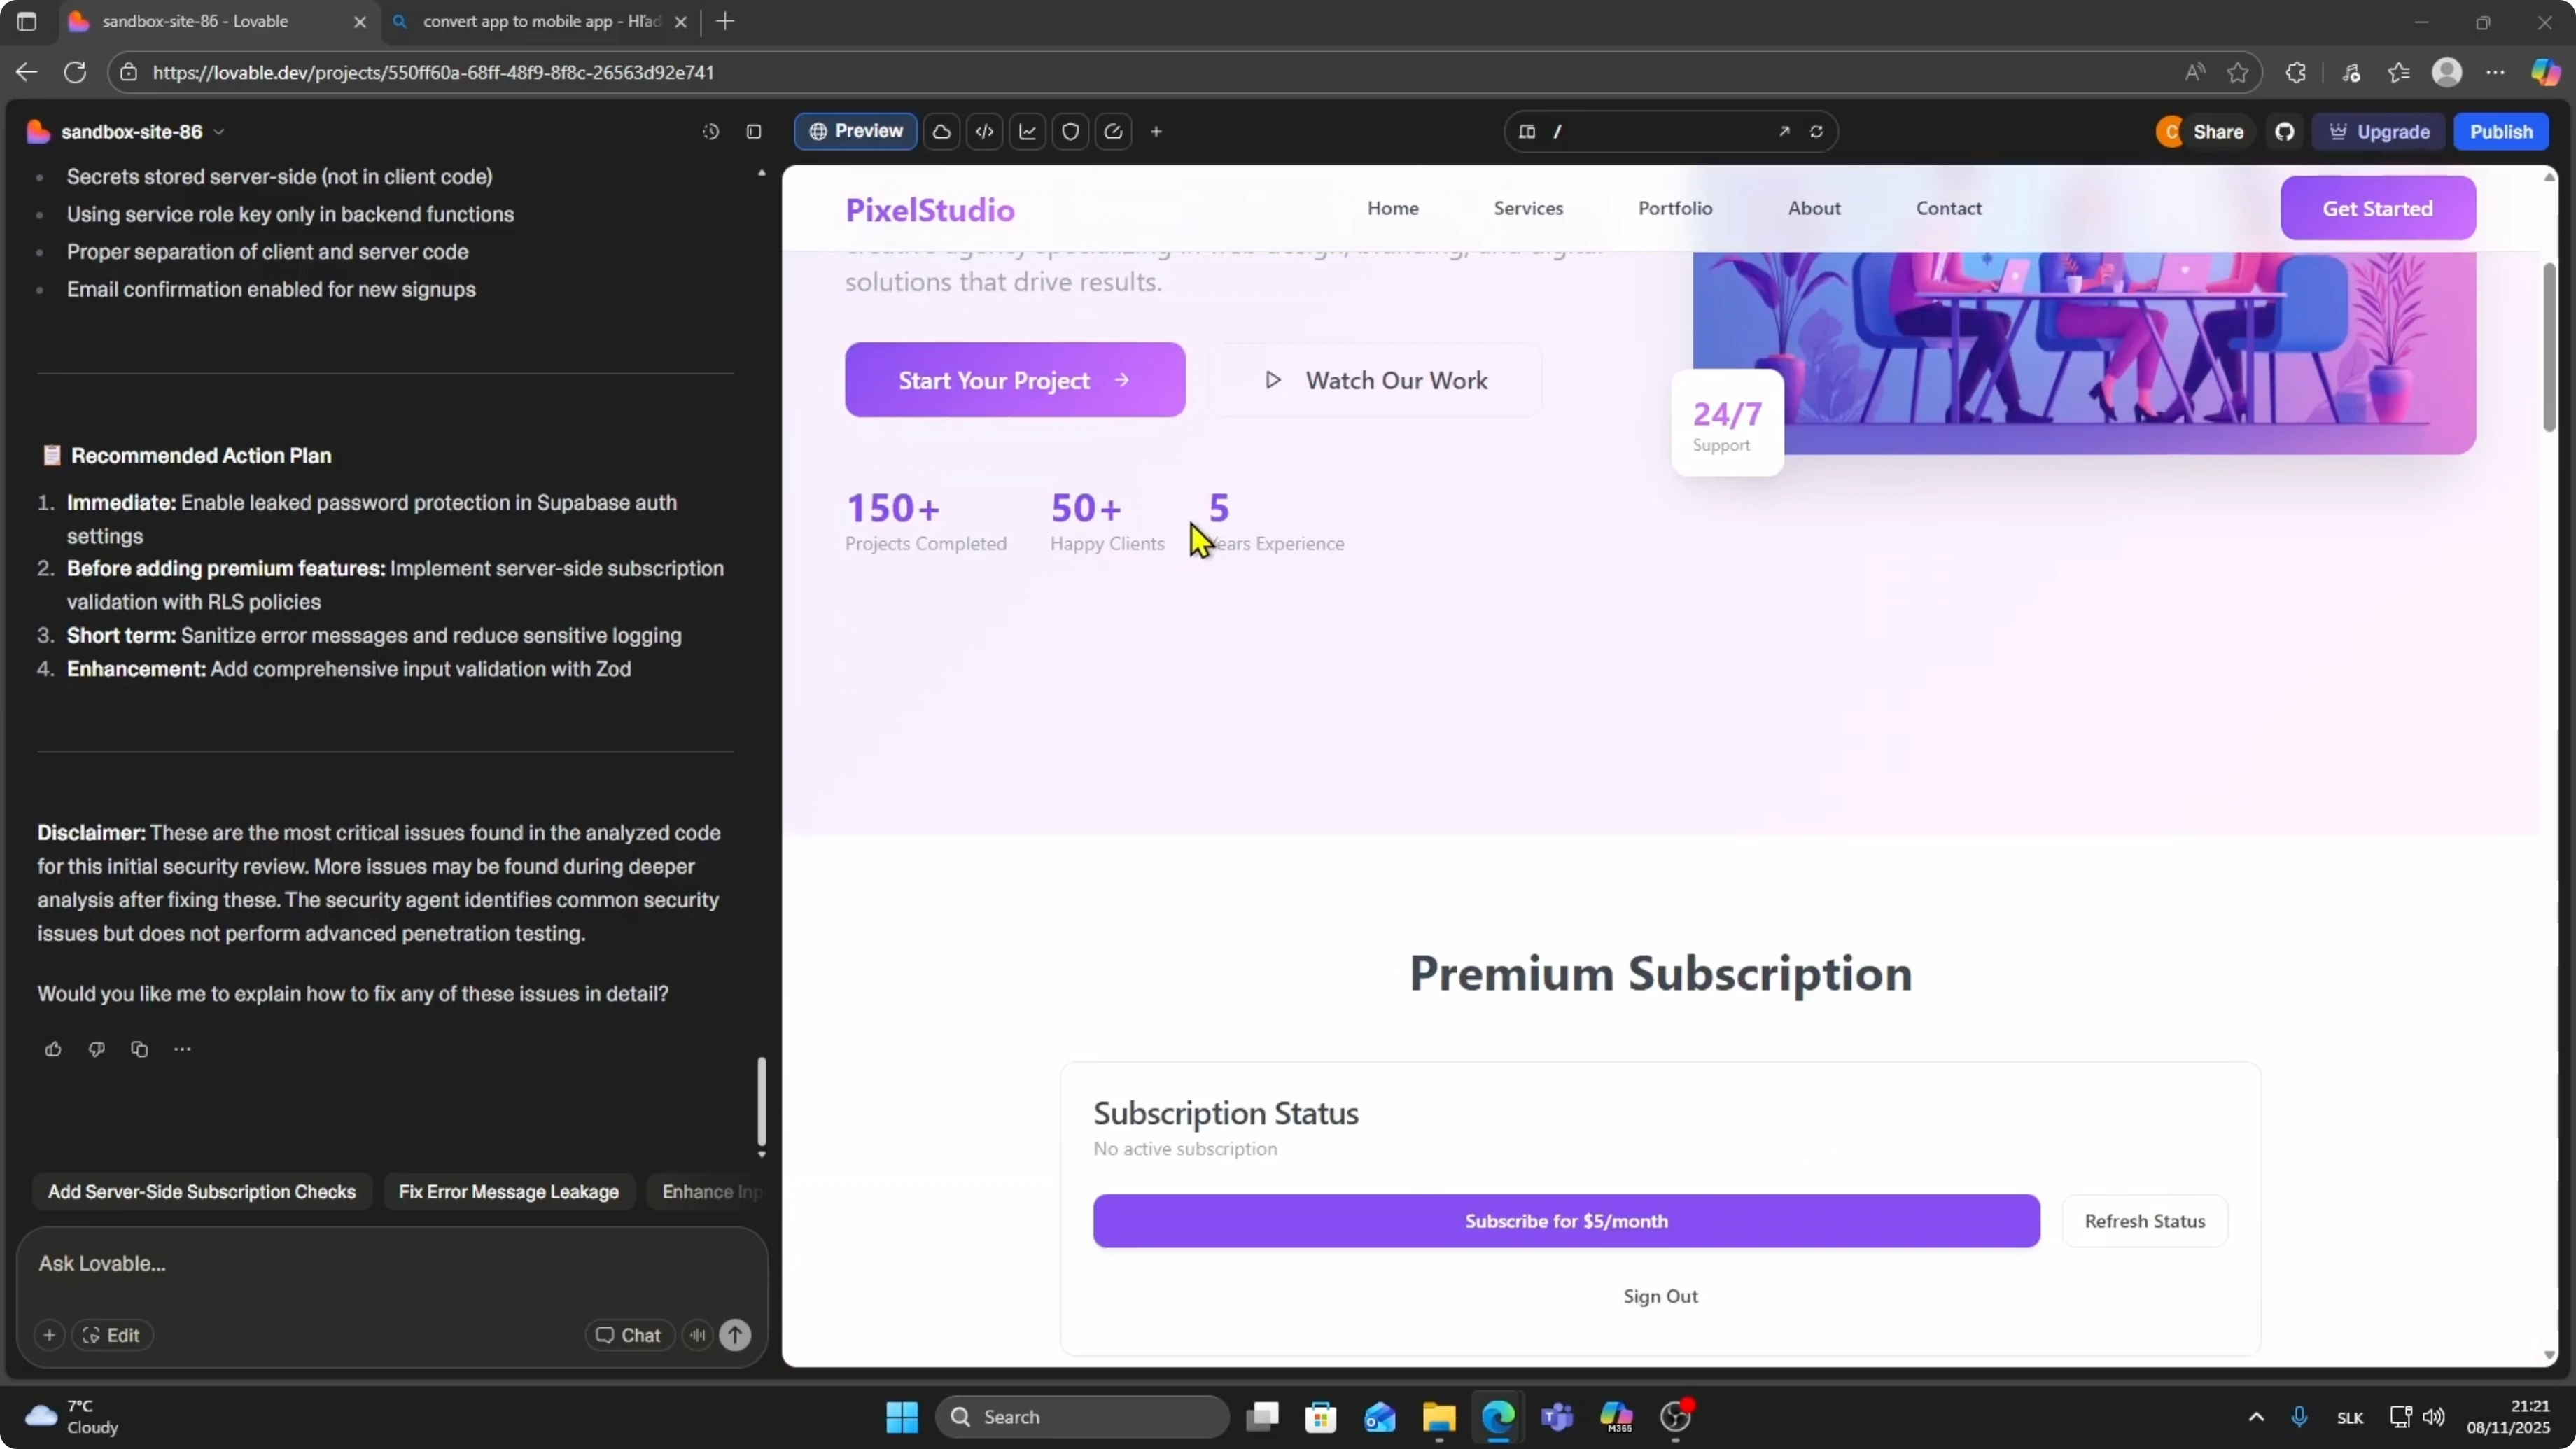
Task: Click Watch Our Work button
Action: 1375,380
